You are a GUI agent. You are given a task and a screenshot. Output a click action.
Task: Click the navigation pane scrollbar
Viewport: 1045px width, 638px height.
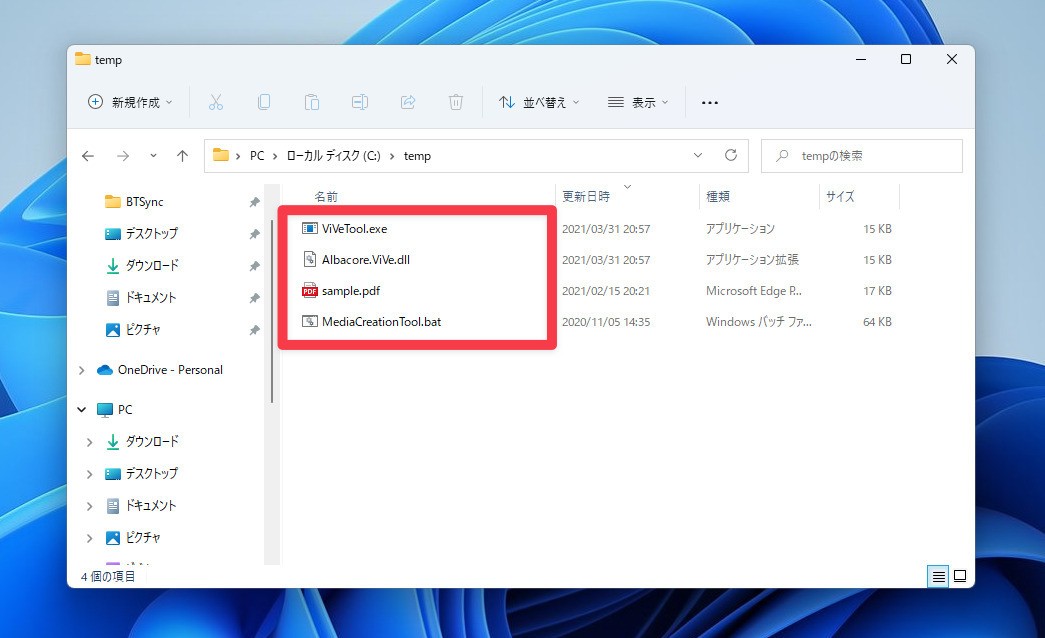point(272,311)
